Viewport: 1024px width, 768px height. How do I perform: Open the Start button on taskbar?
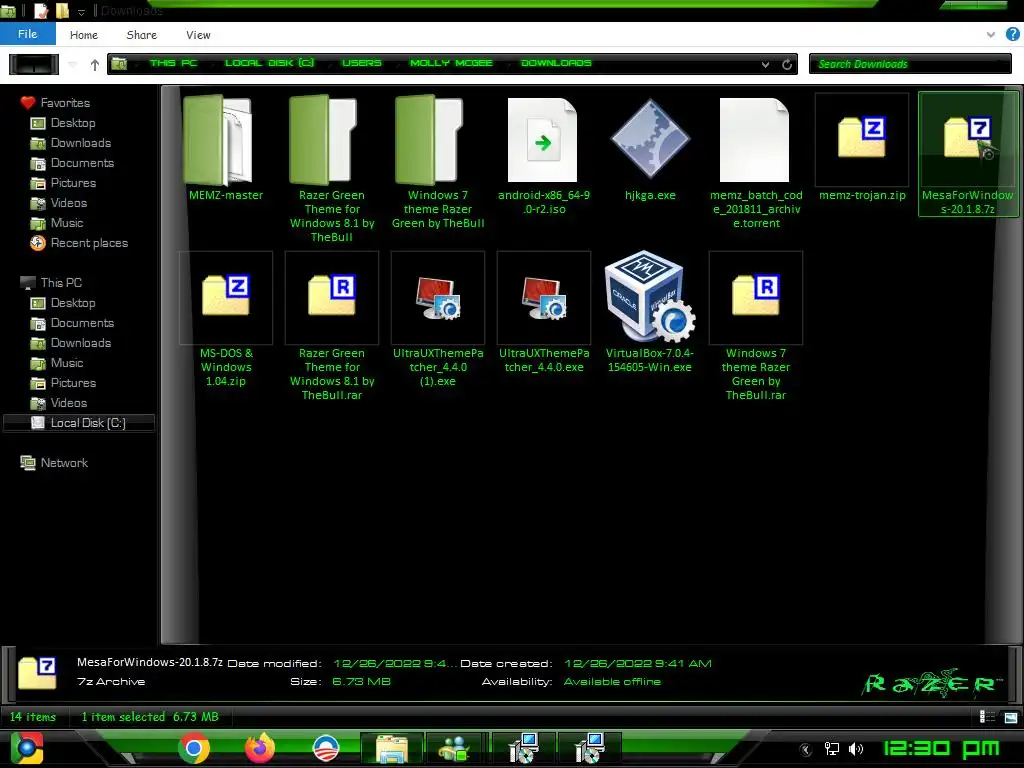click(27, 748)
